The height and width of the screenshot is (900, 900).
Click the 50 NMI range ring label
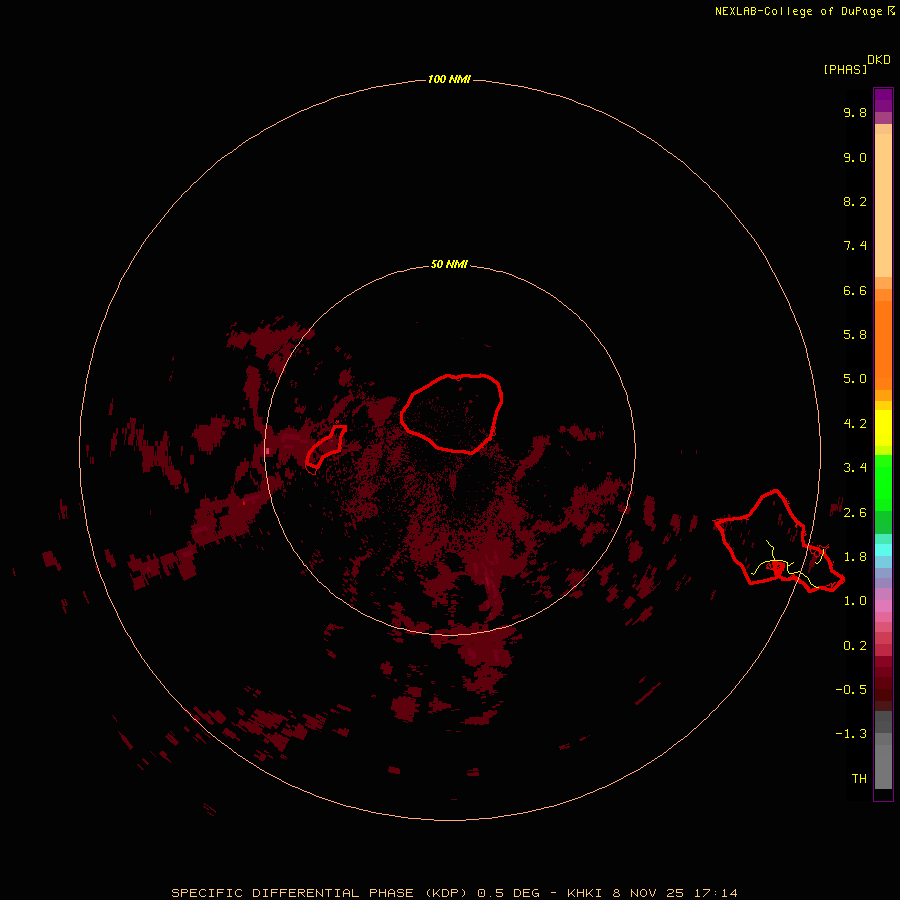point(449,264)
